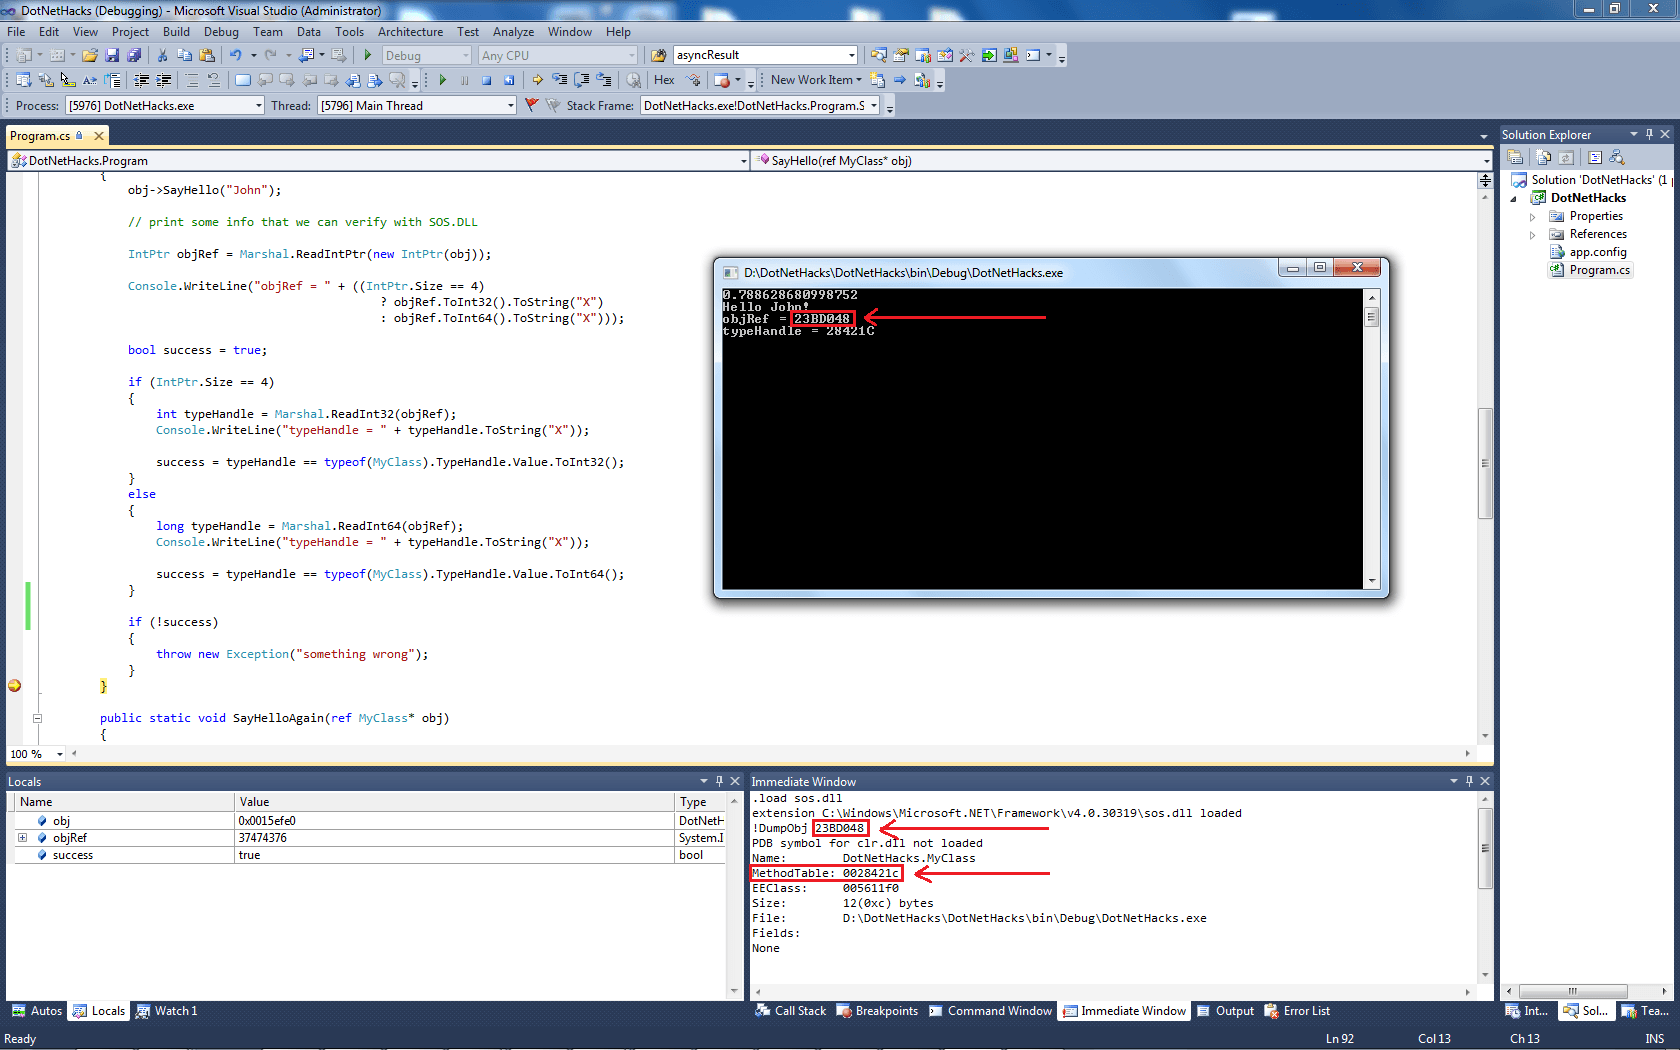Click the Cut scissors icon
The image size is (1680, 1050).
[x=162, y=56]
